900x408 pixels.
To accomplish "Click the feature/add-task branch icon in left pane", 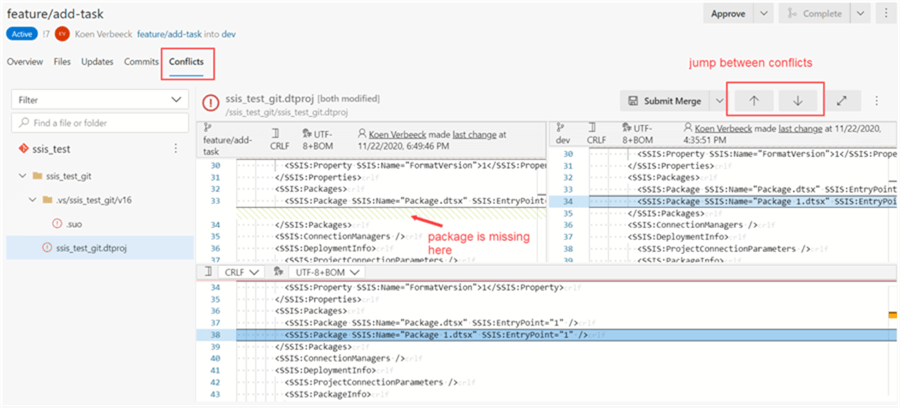I will [x=207, y=129].
